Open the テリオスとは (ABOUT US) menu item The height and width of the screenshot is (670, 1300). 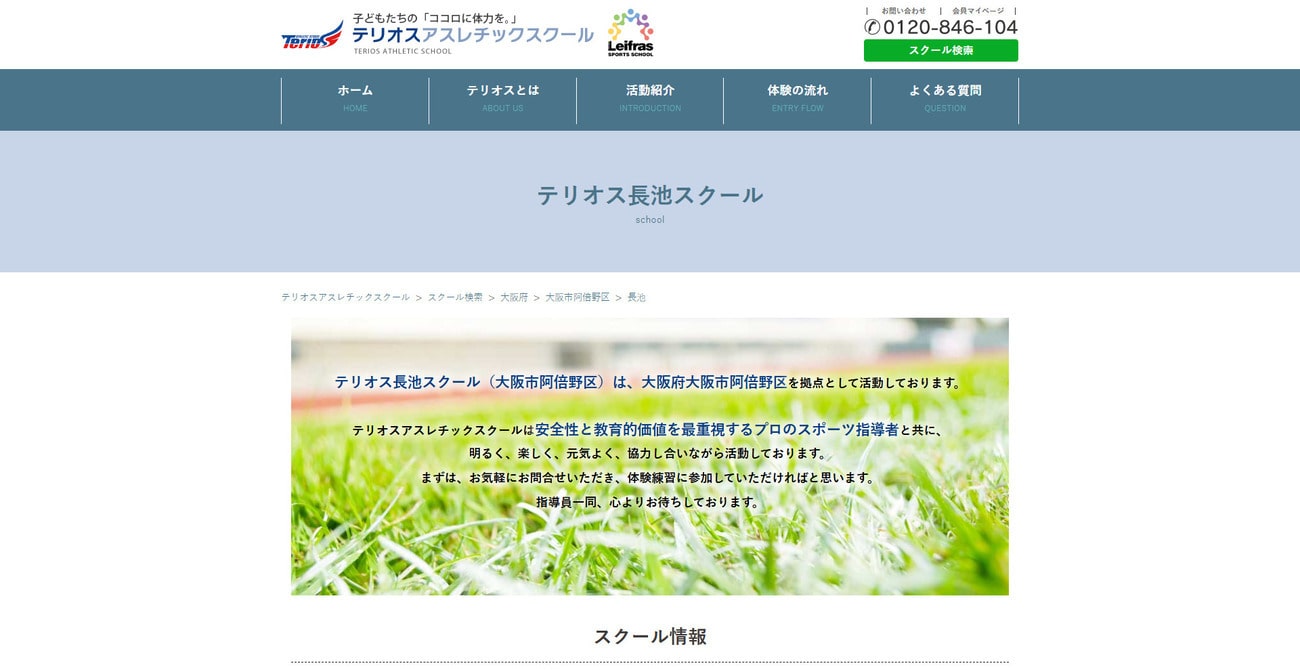502,97
